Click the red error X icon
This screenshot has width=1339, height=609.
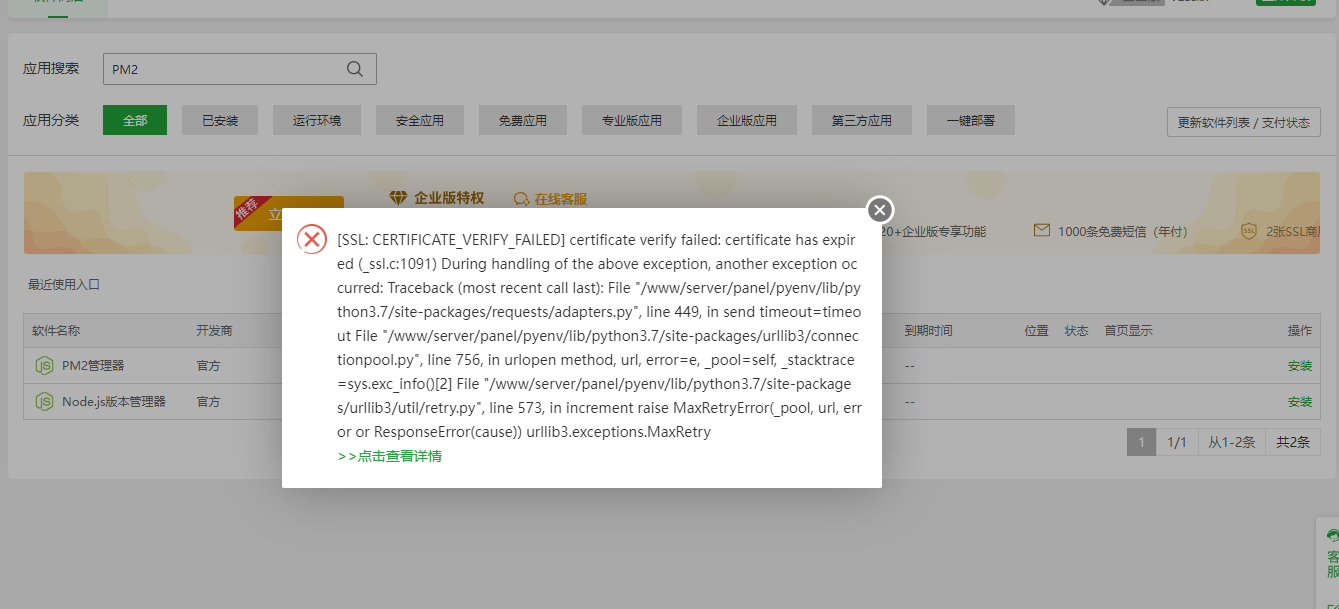pos(313,240)
